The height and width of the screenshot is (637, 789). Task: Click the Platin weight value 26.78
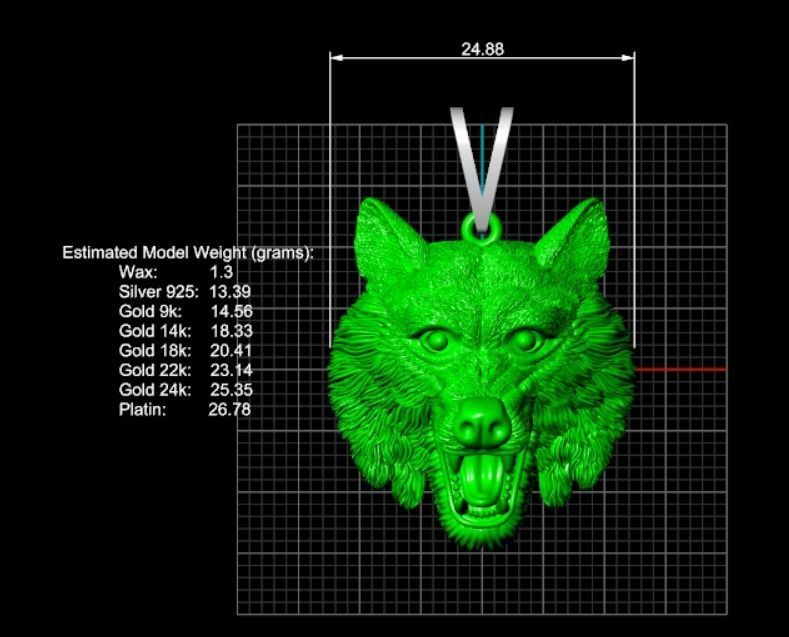click(x=229, y=410)
